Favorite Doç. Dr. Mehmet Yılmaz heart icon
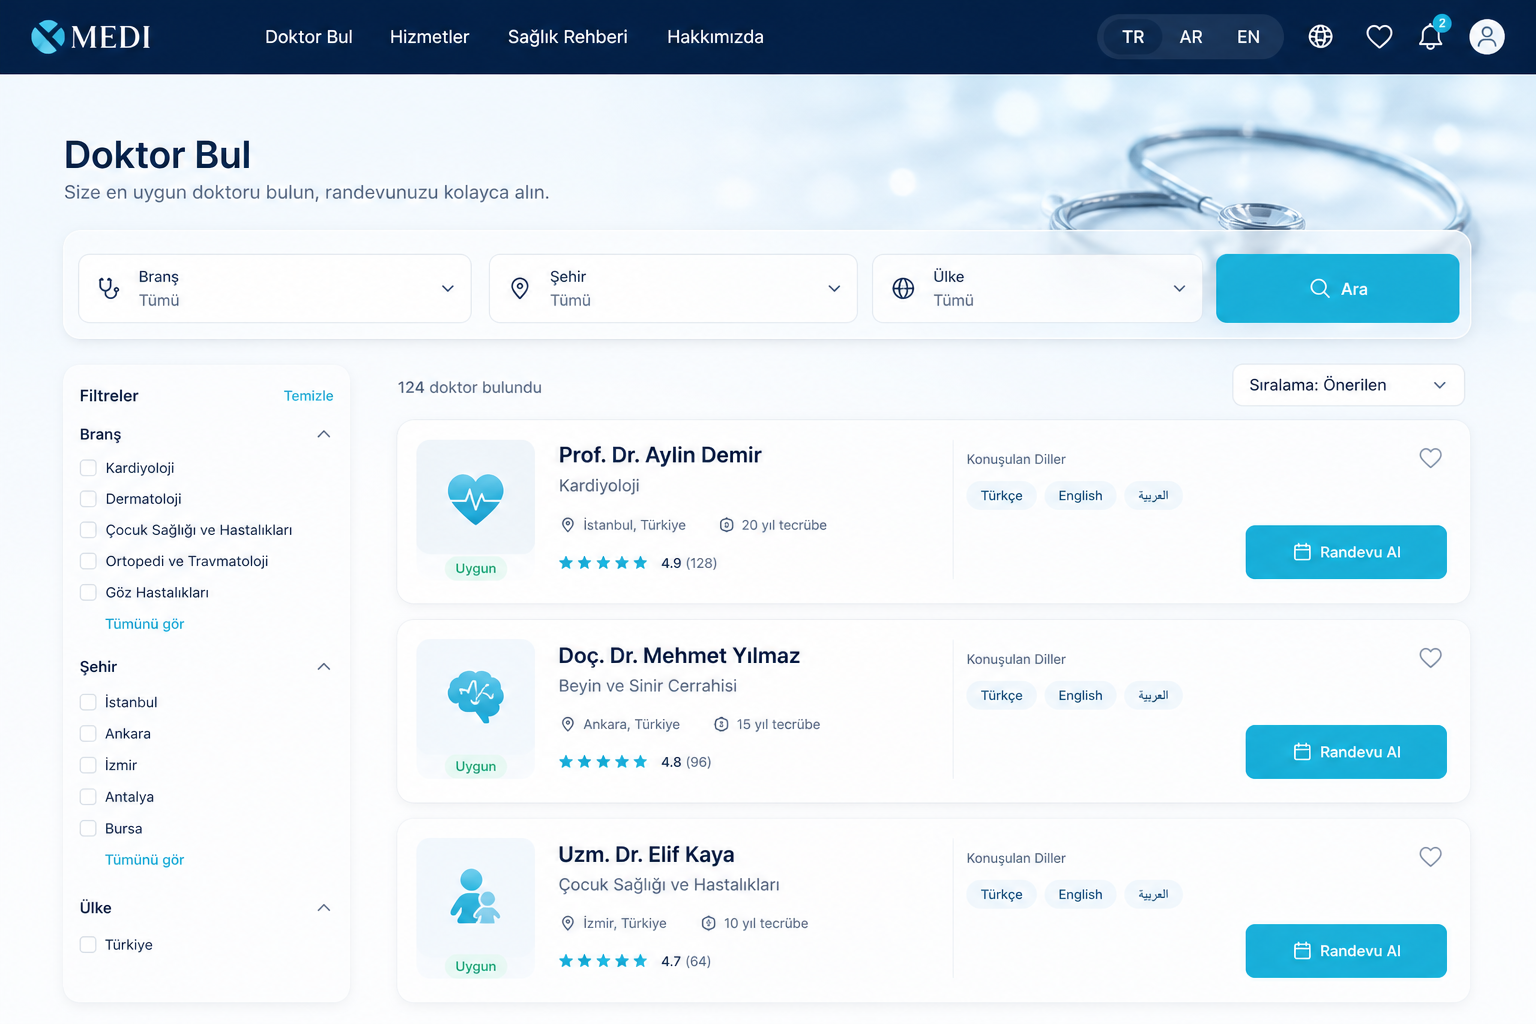This screenshot has width=1536, height=1024. point(1431,658)
